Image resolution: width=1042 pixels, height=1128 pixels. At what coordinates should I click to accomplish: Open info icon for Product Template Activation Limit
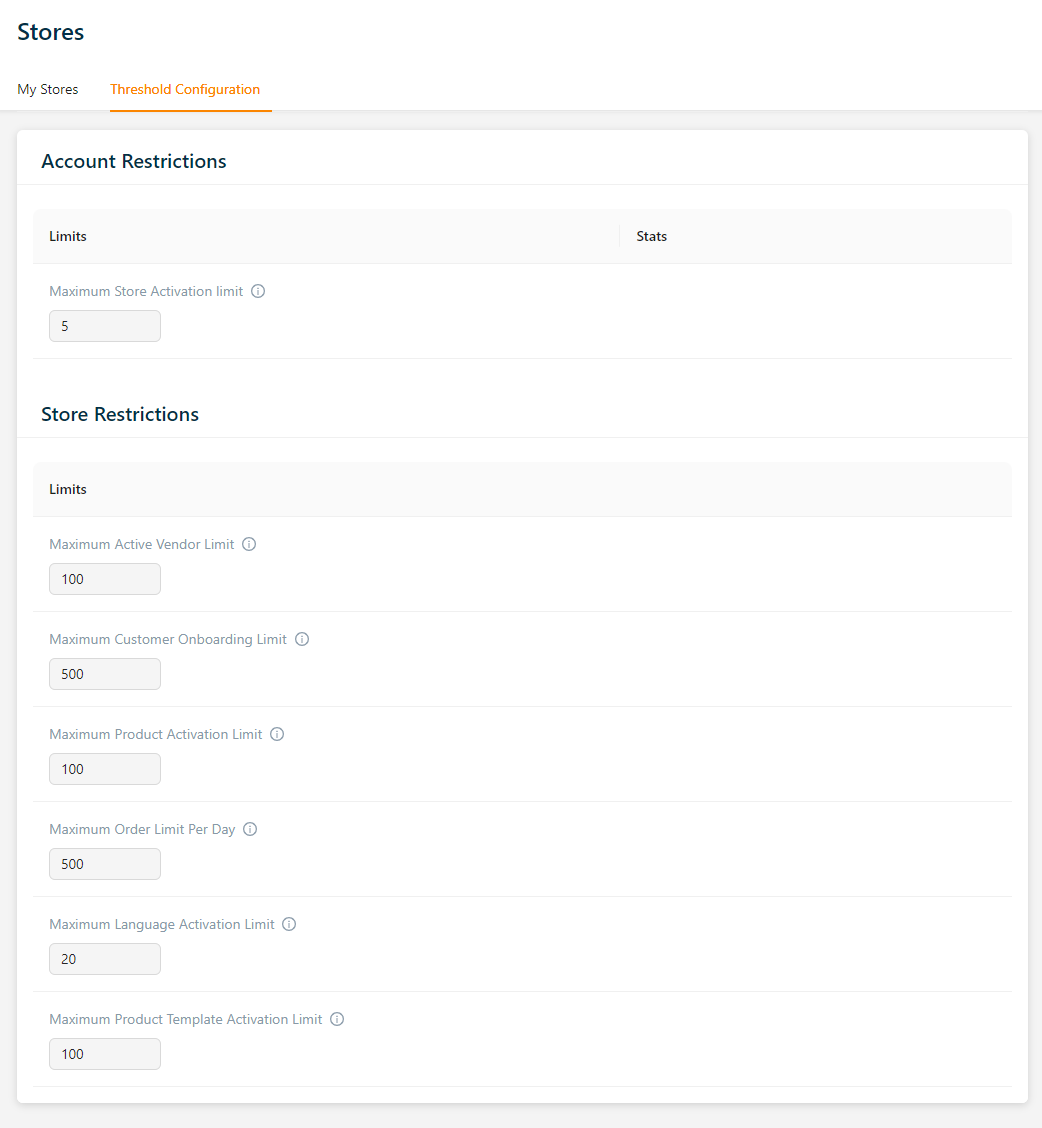point(337,1020)
